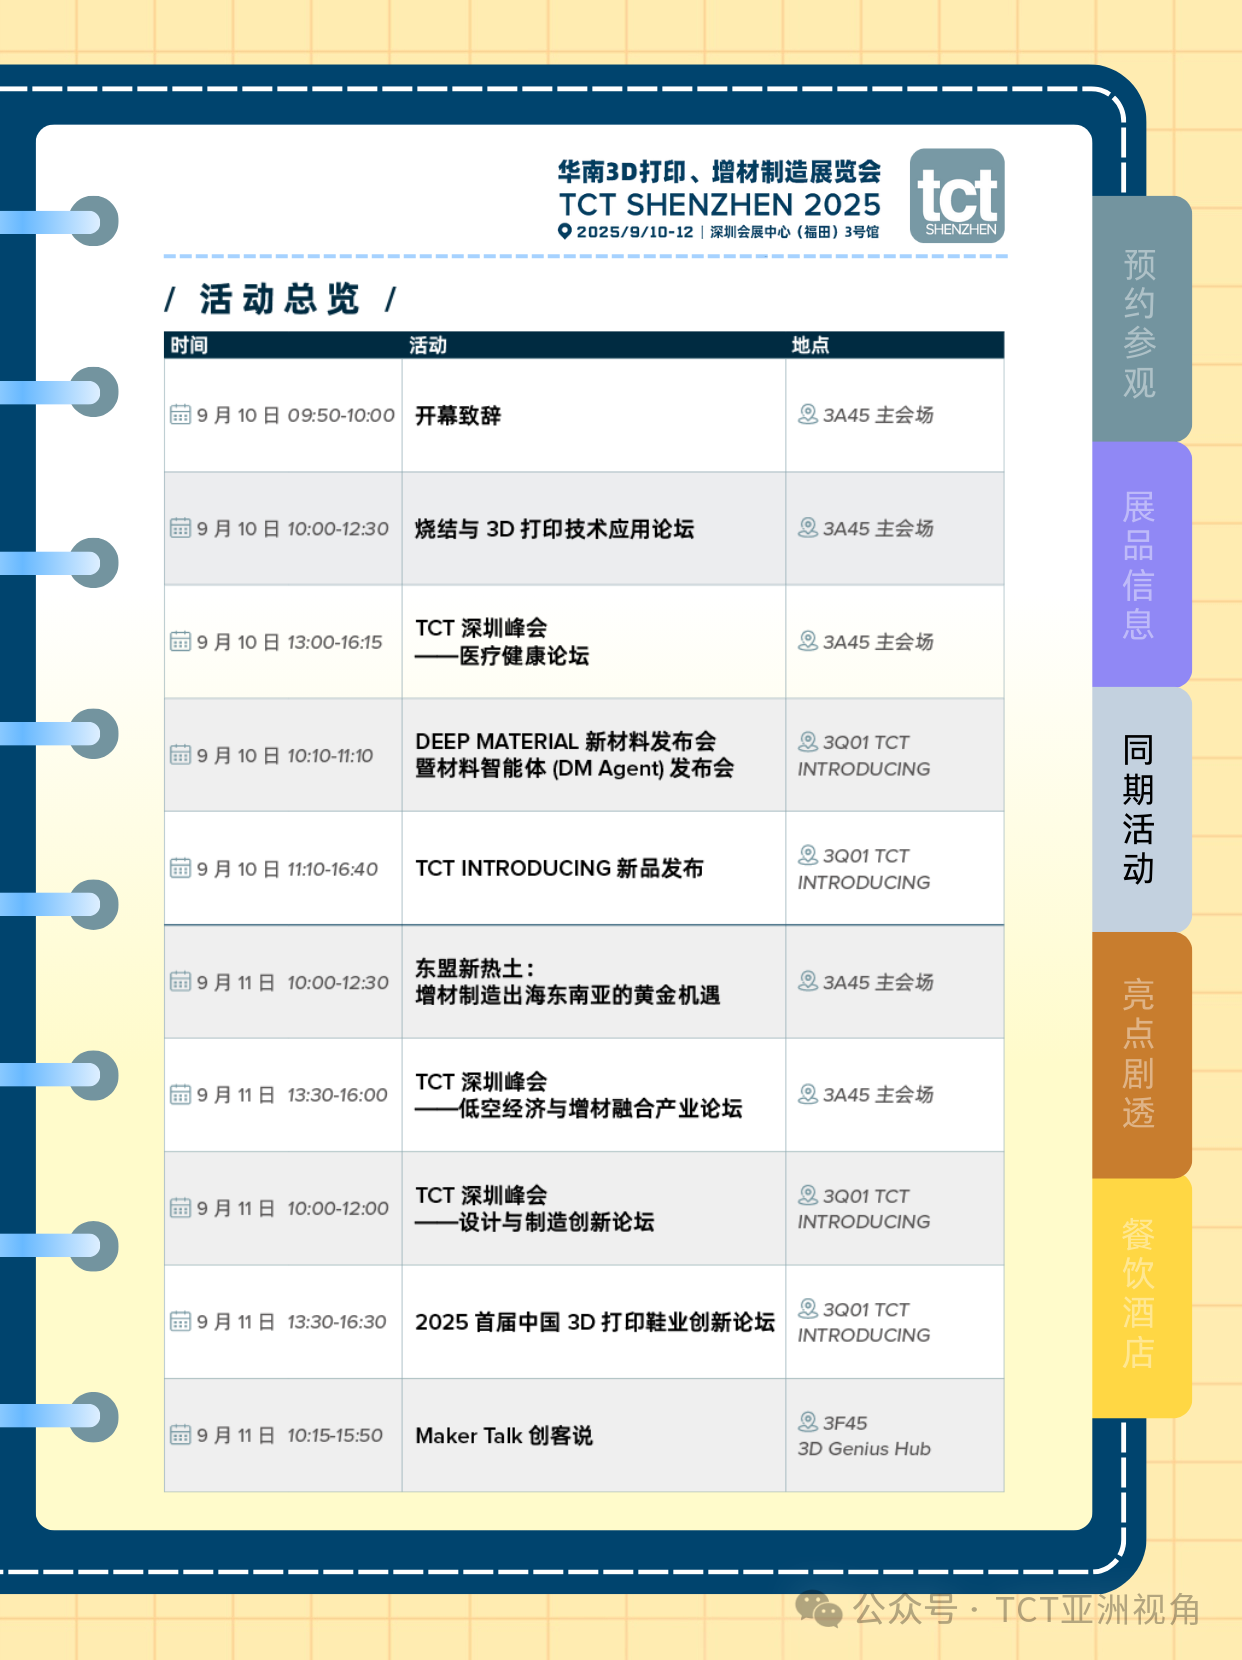Click the 深圳会展中心 (福田) 3号馆 text

(x=795, y=232)
